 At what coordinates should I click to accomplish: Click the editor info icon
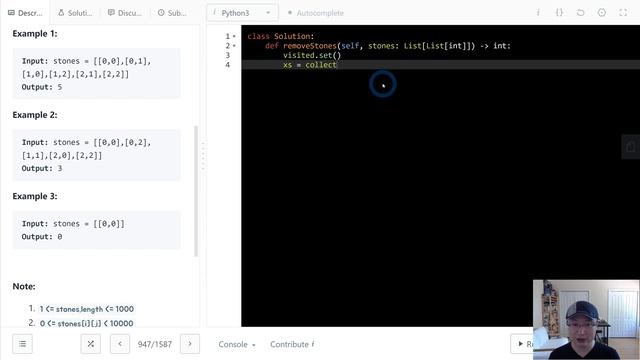tap(538, 13)
